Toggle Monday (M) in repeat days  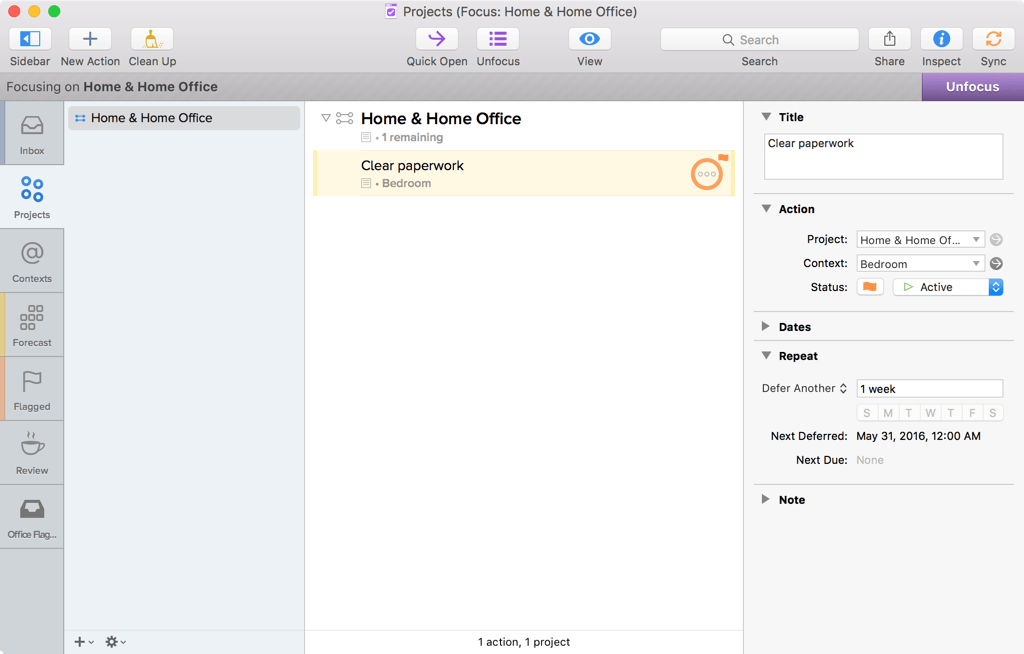[x=888, y=413]
